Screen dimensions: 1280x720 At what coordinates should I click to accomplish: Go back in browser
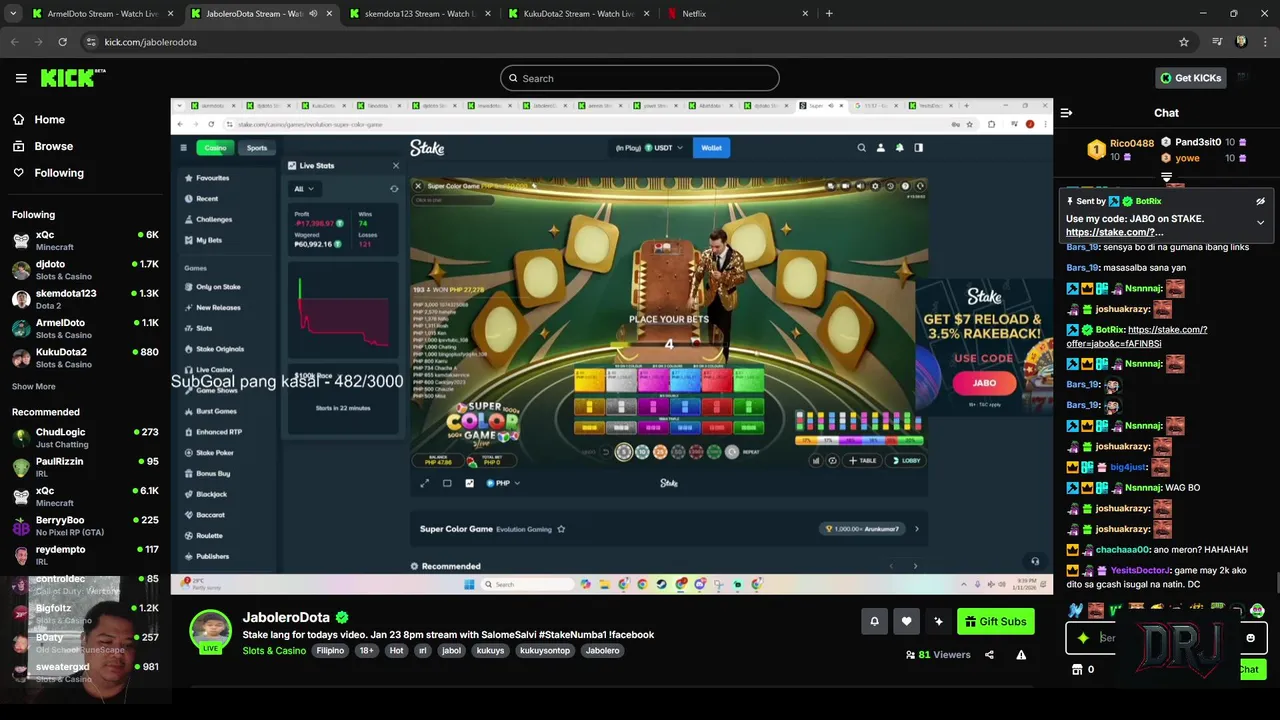click(x=14, y=42)
